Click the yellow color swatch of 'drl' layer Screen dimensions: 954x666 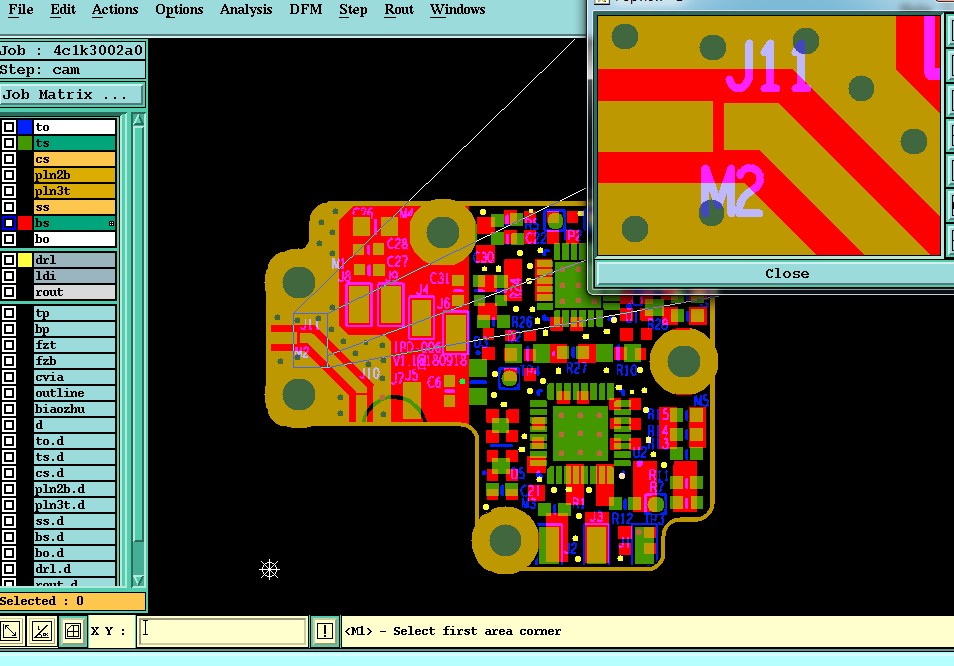(x=25, y=260)
